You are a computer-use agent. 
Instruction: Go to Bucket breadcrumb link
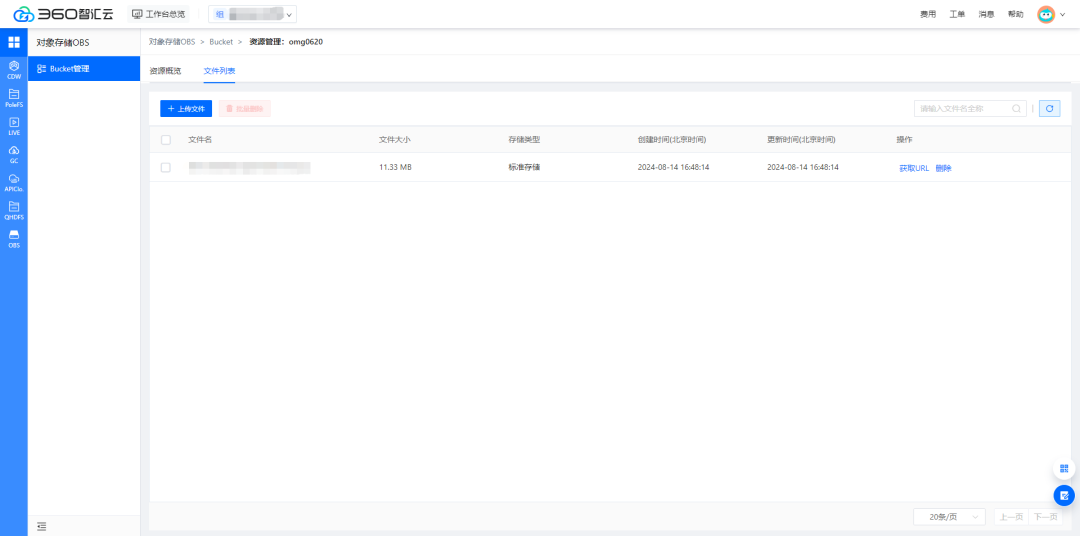click(221, 42)
